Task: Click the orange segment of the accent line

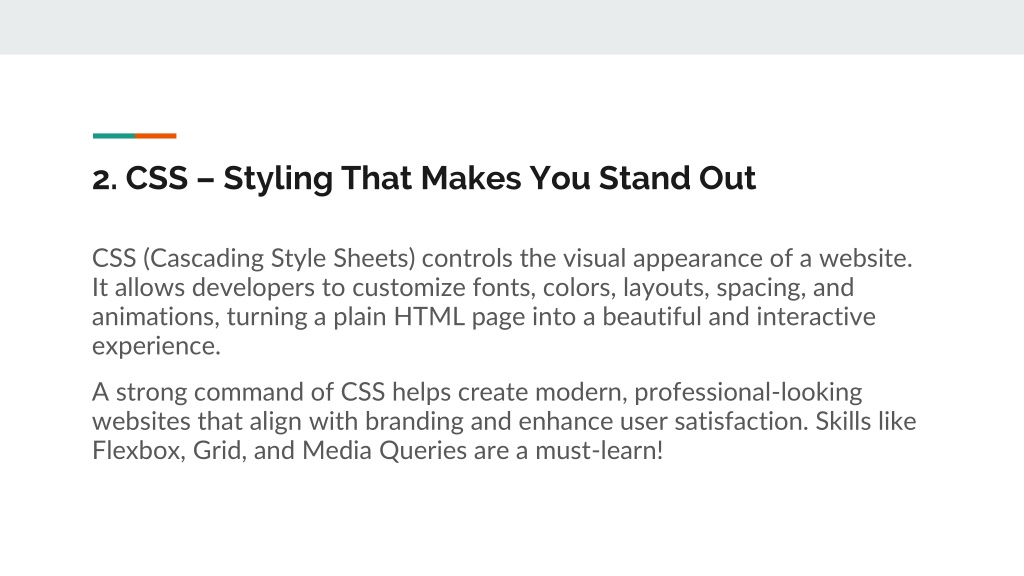Action: pos(155,136)
